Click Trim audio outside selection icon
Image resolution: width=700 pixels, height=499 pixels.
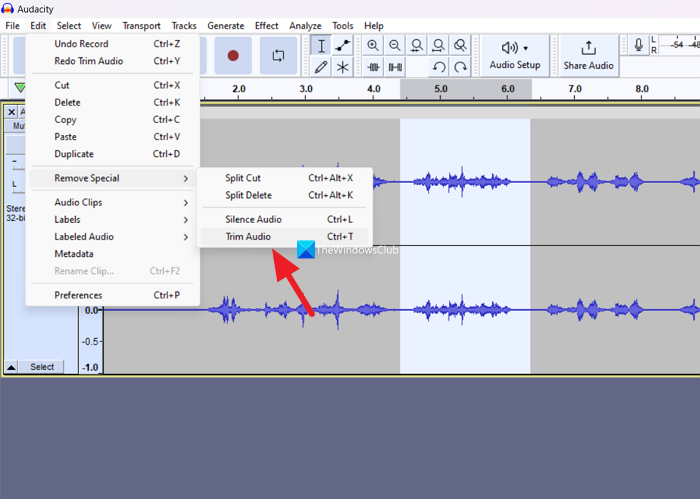click(373, 67)
